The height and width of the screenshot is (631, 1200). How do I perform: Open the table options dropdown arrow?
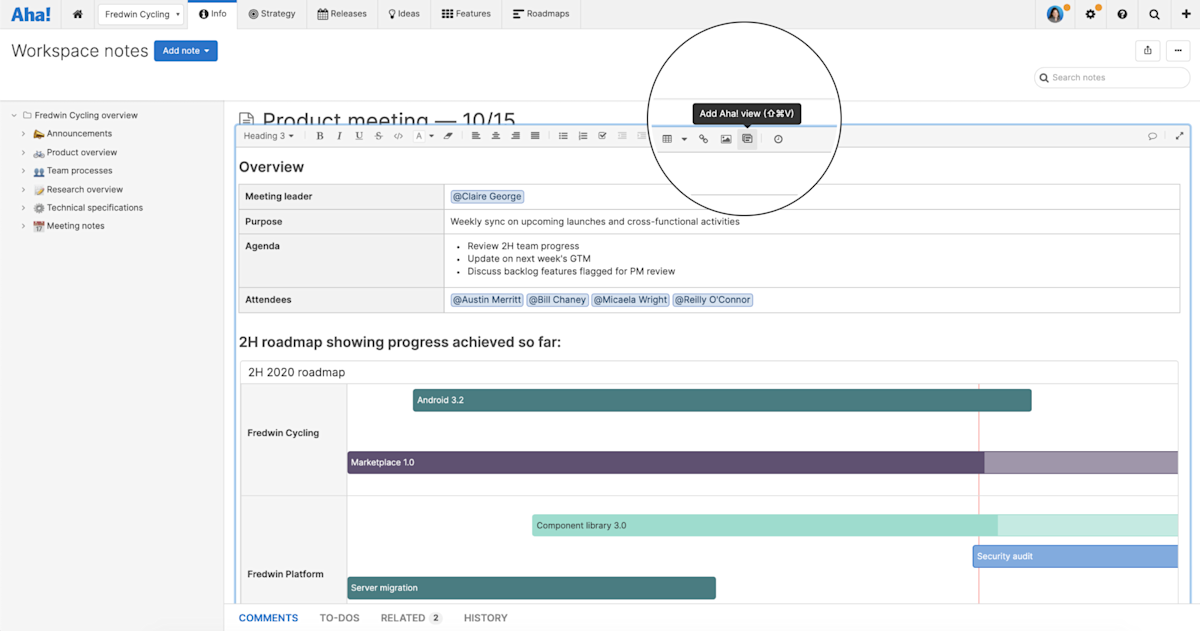[684, 140]
